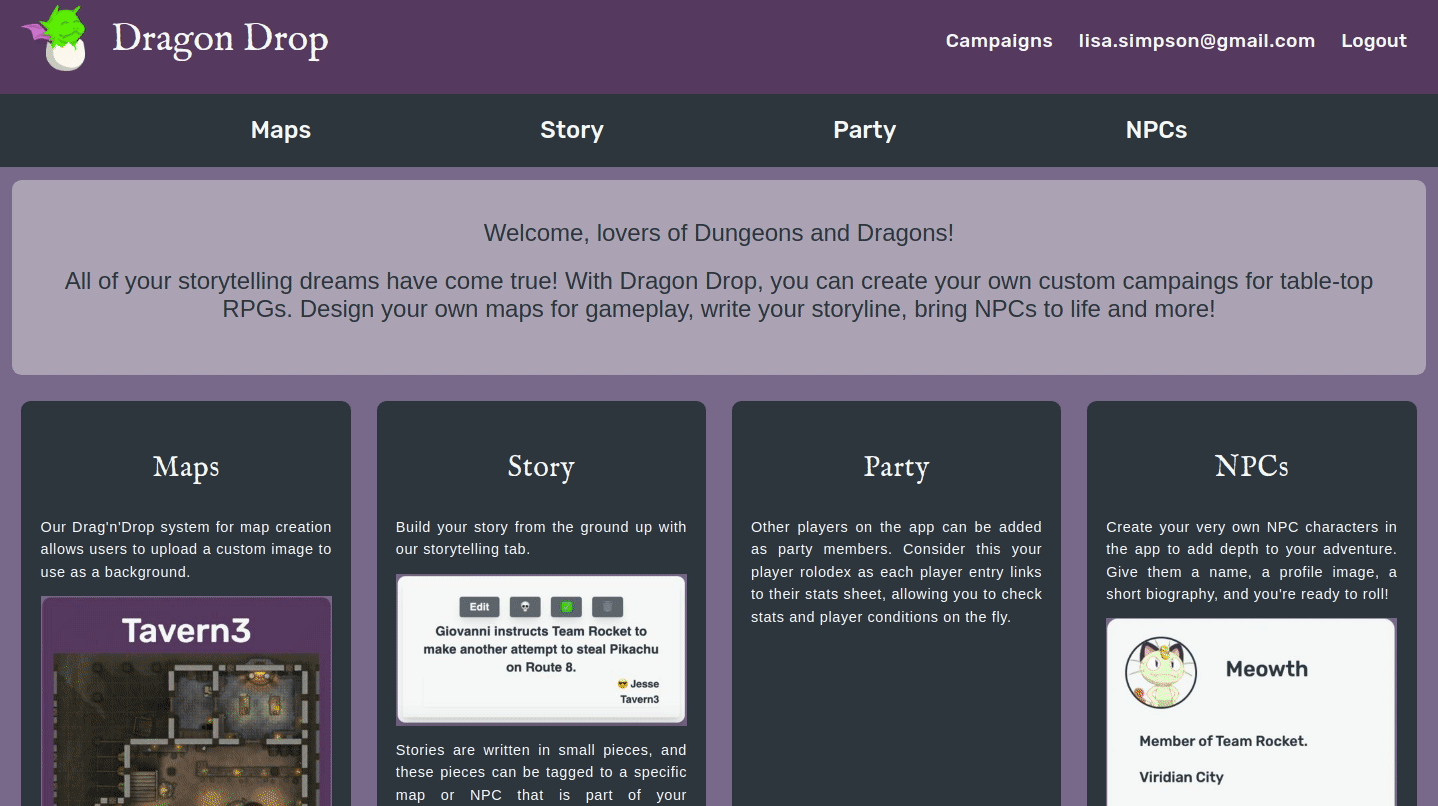The image size is (1438, 806).
Task: Click the Edit button in story preview
Action: [x=480, y=607]
